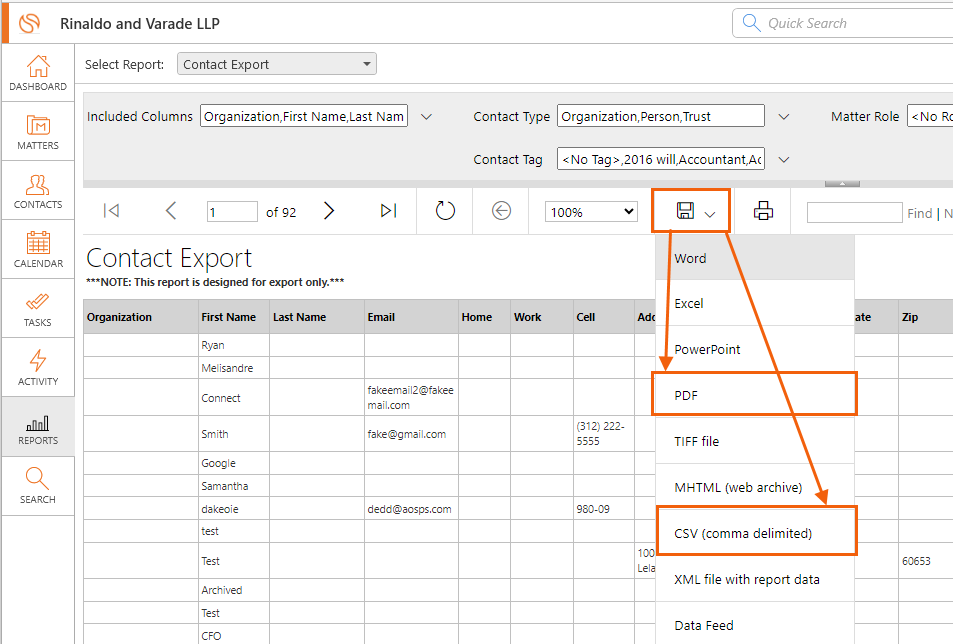
Task: Click the Included Columns text field
Action: (304, 116)
